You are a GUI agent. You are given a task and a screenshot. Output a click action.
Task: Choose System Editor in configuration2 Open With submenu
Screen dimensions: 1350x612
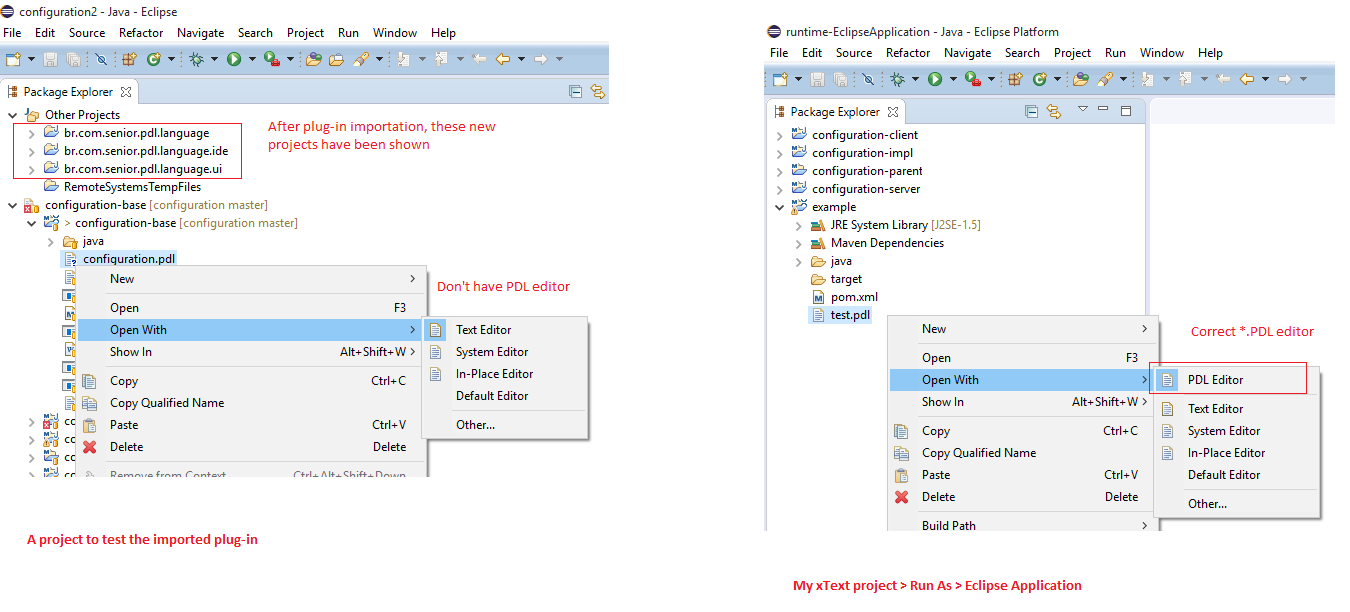pos(504,352)
